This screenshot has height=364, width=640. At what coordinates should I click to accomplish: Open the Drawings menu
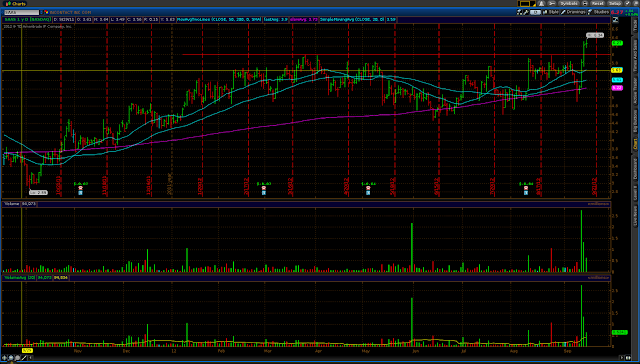coord(573,12)
